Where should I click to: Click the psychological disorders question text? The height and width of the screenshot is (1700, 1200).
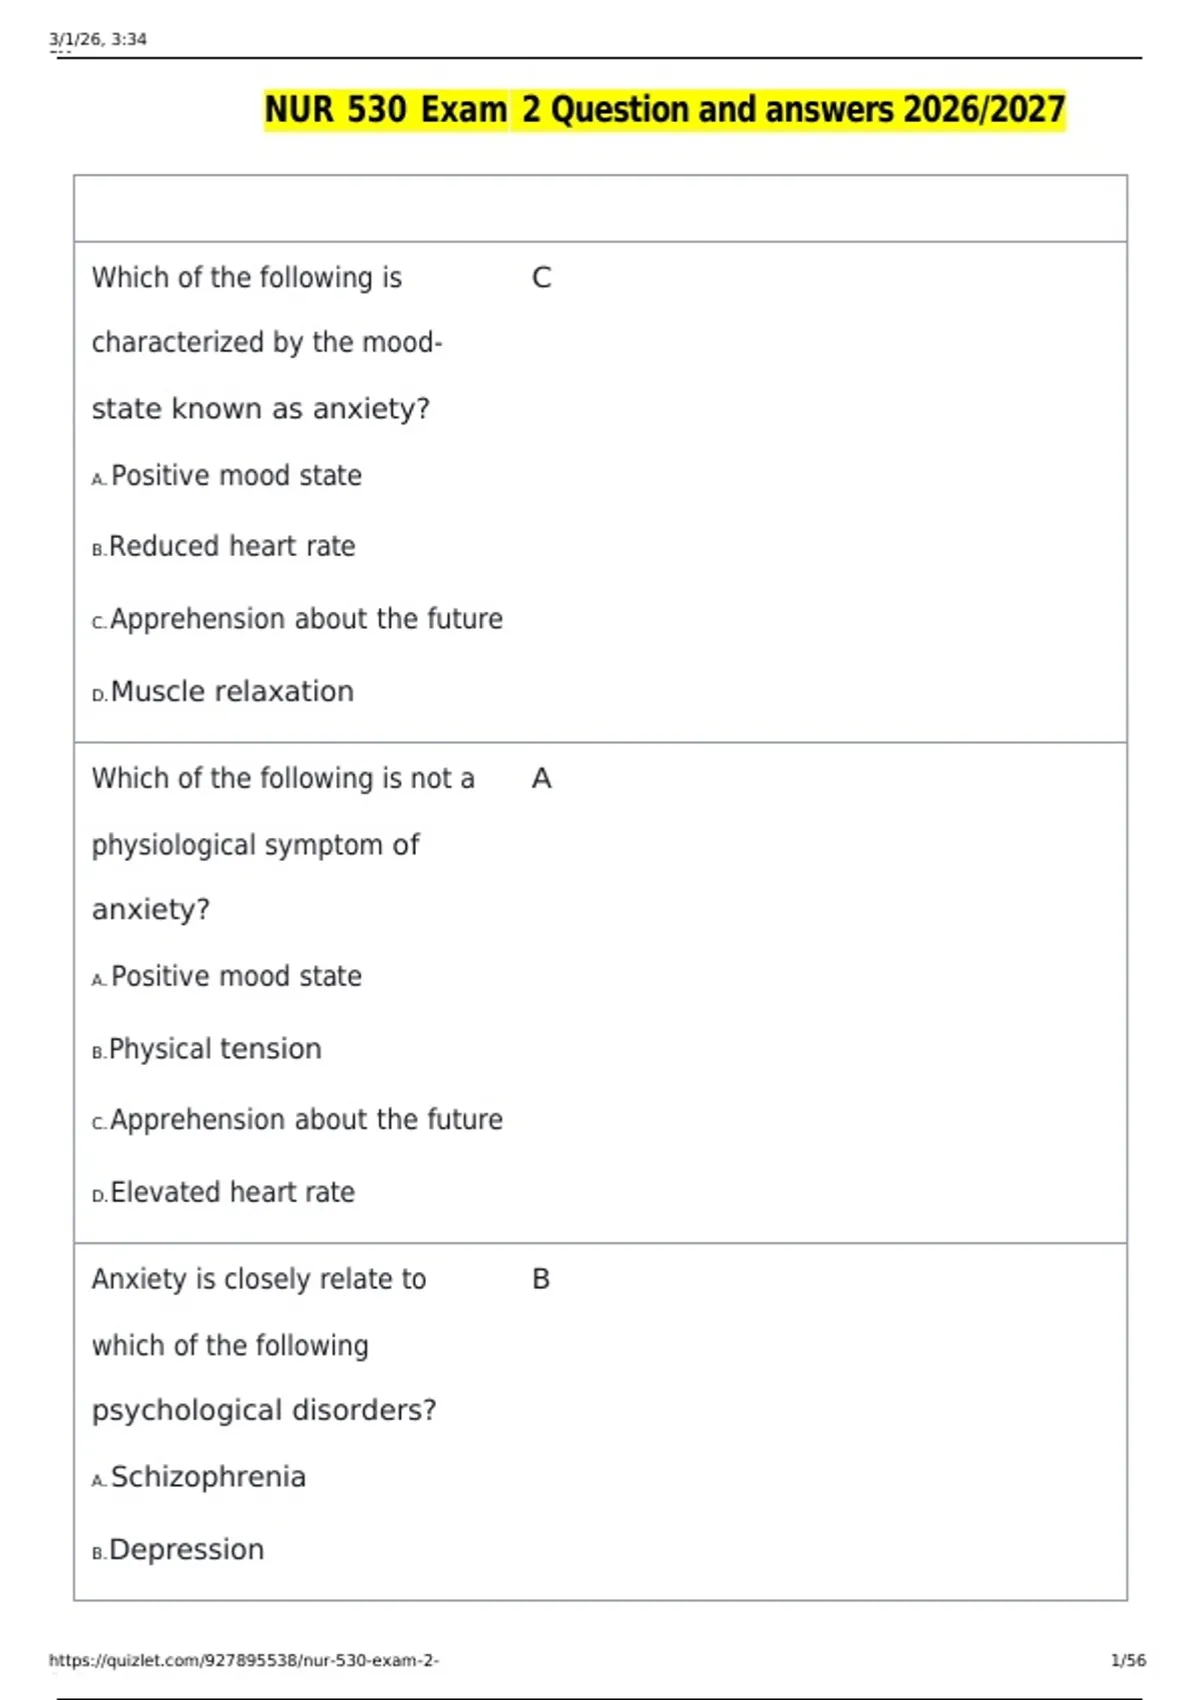coord(264,1345)
